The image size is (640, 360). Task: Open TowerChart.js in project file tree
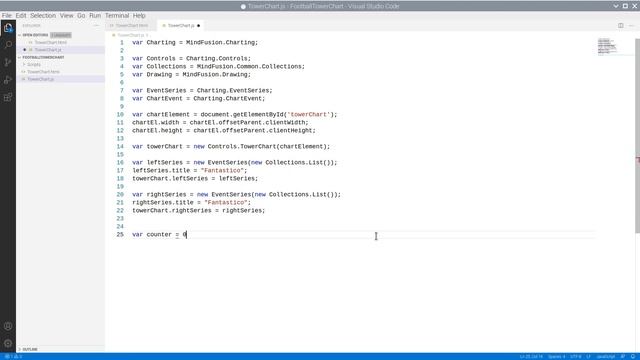(40, 79)
